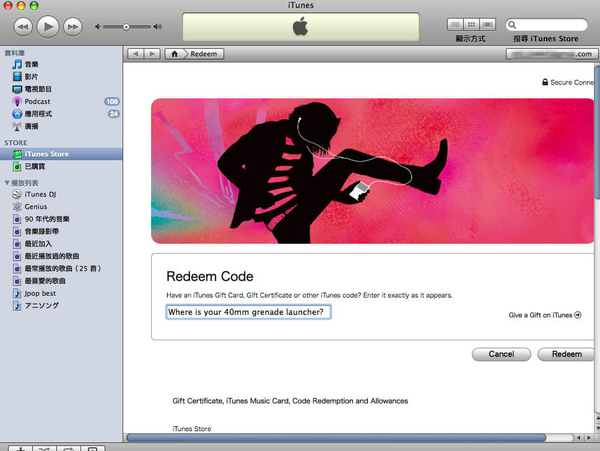Go back in the iTunes Store
600x451 pixels.
(x=135, y=54)
